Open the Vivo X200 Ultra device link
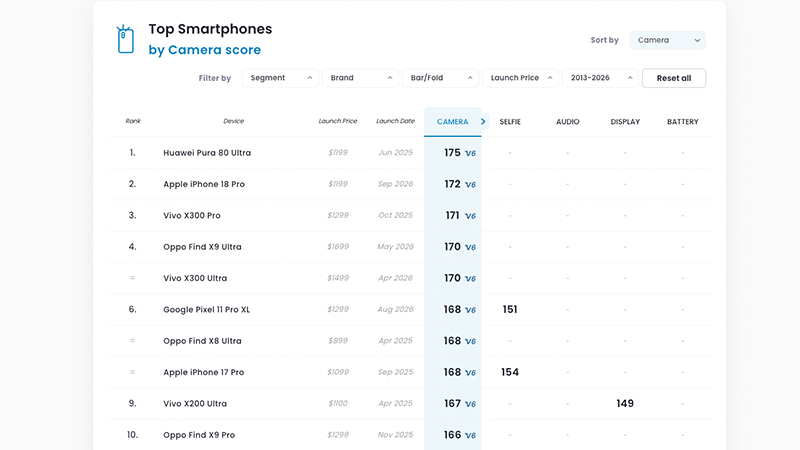 click(195, 404)
